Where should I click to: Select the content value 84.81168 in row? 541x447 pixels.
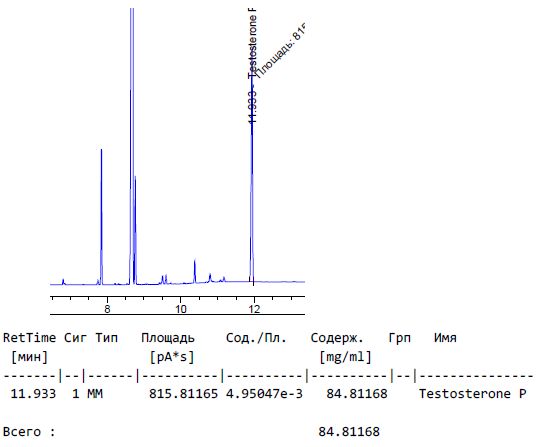[357, 394]
